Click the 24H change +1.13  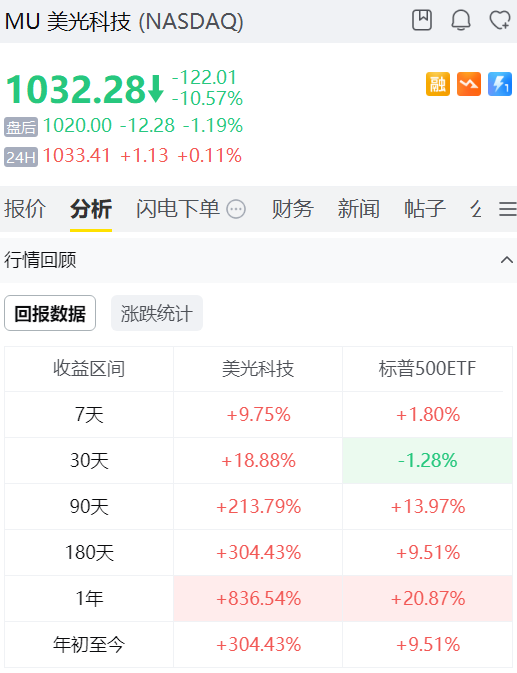point(144,155)
